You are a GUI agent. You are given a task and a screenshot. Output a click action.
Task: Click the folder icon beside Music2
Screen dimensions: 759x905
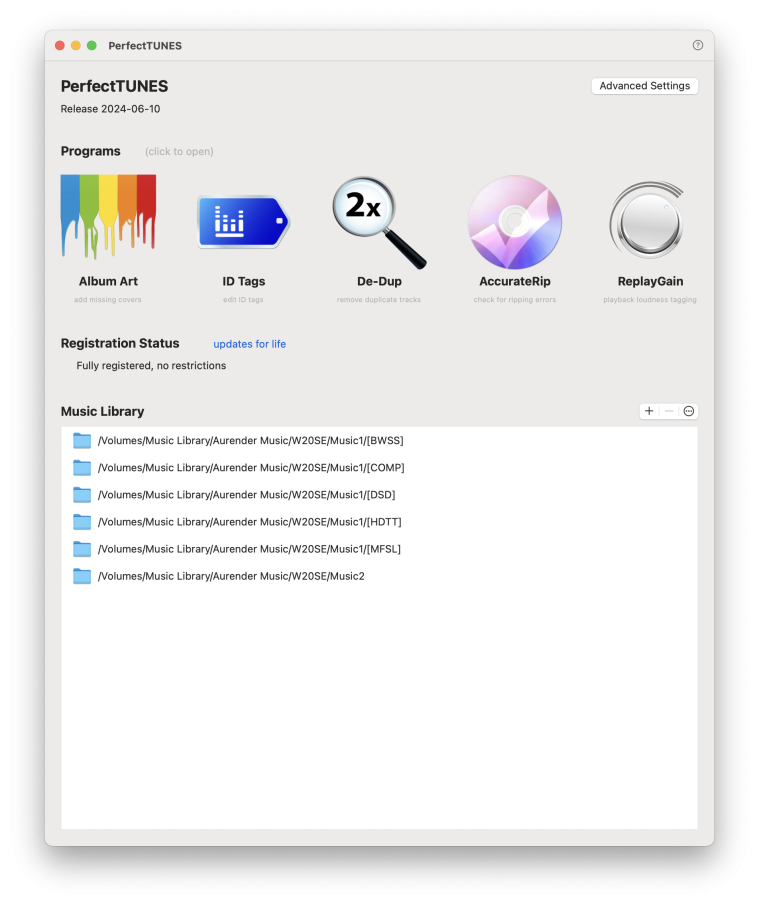(82, 576)
